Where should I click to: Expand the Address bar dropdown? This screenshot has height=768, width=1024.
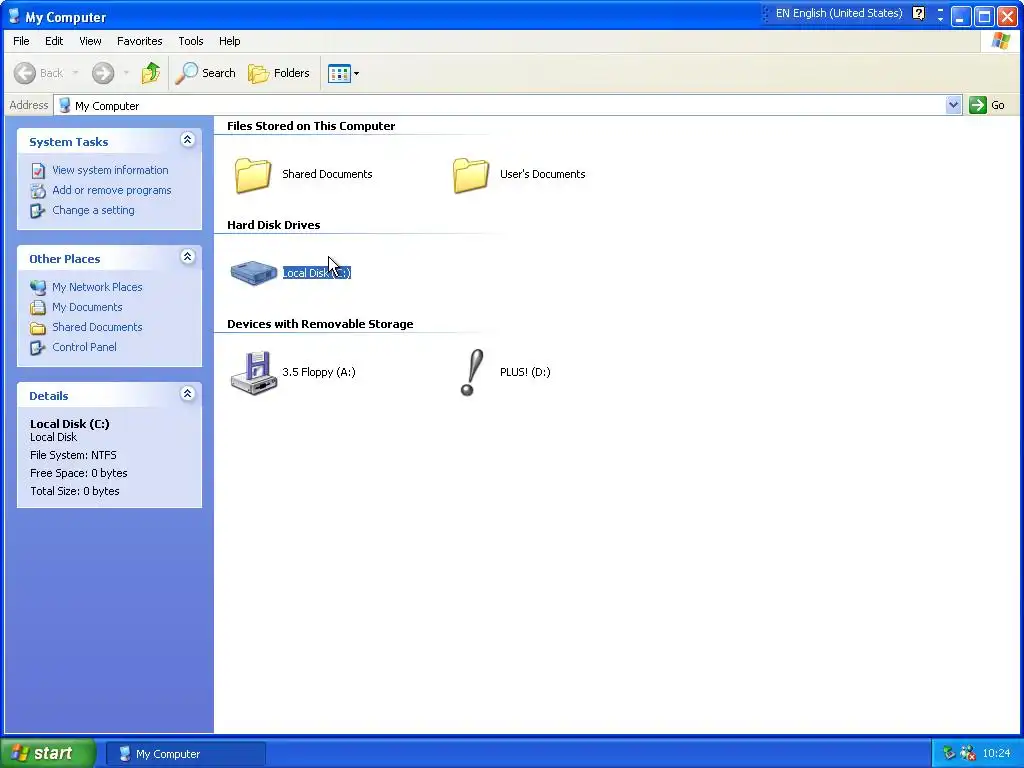(x=953, y=104)
